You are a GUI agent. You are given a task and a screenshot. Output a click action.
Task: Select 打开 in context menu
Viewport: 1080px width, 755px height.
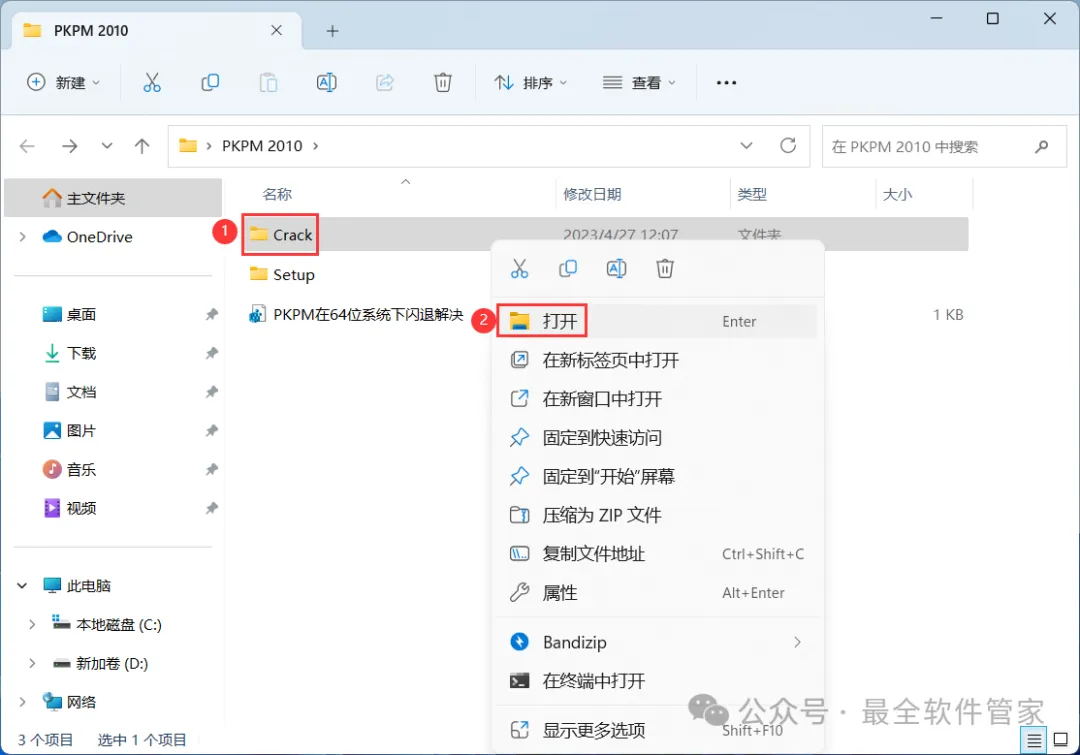[x=657, y=321]
